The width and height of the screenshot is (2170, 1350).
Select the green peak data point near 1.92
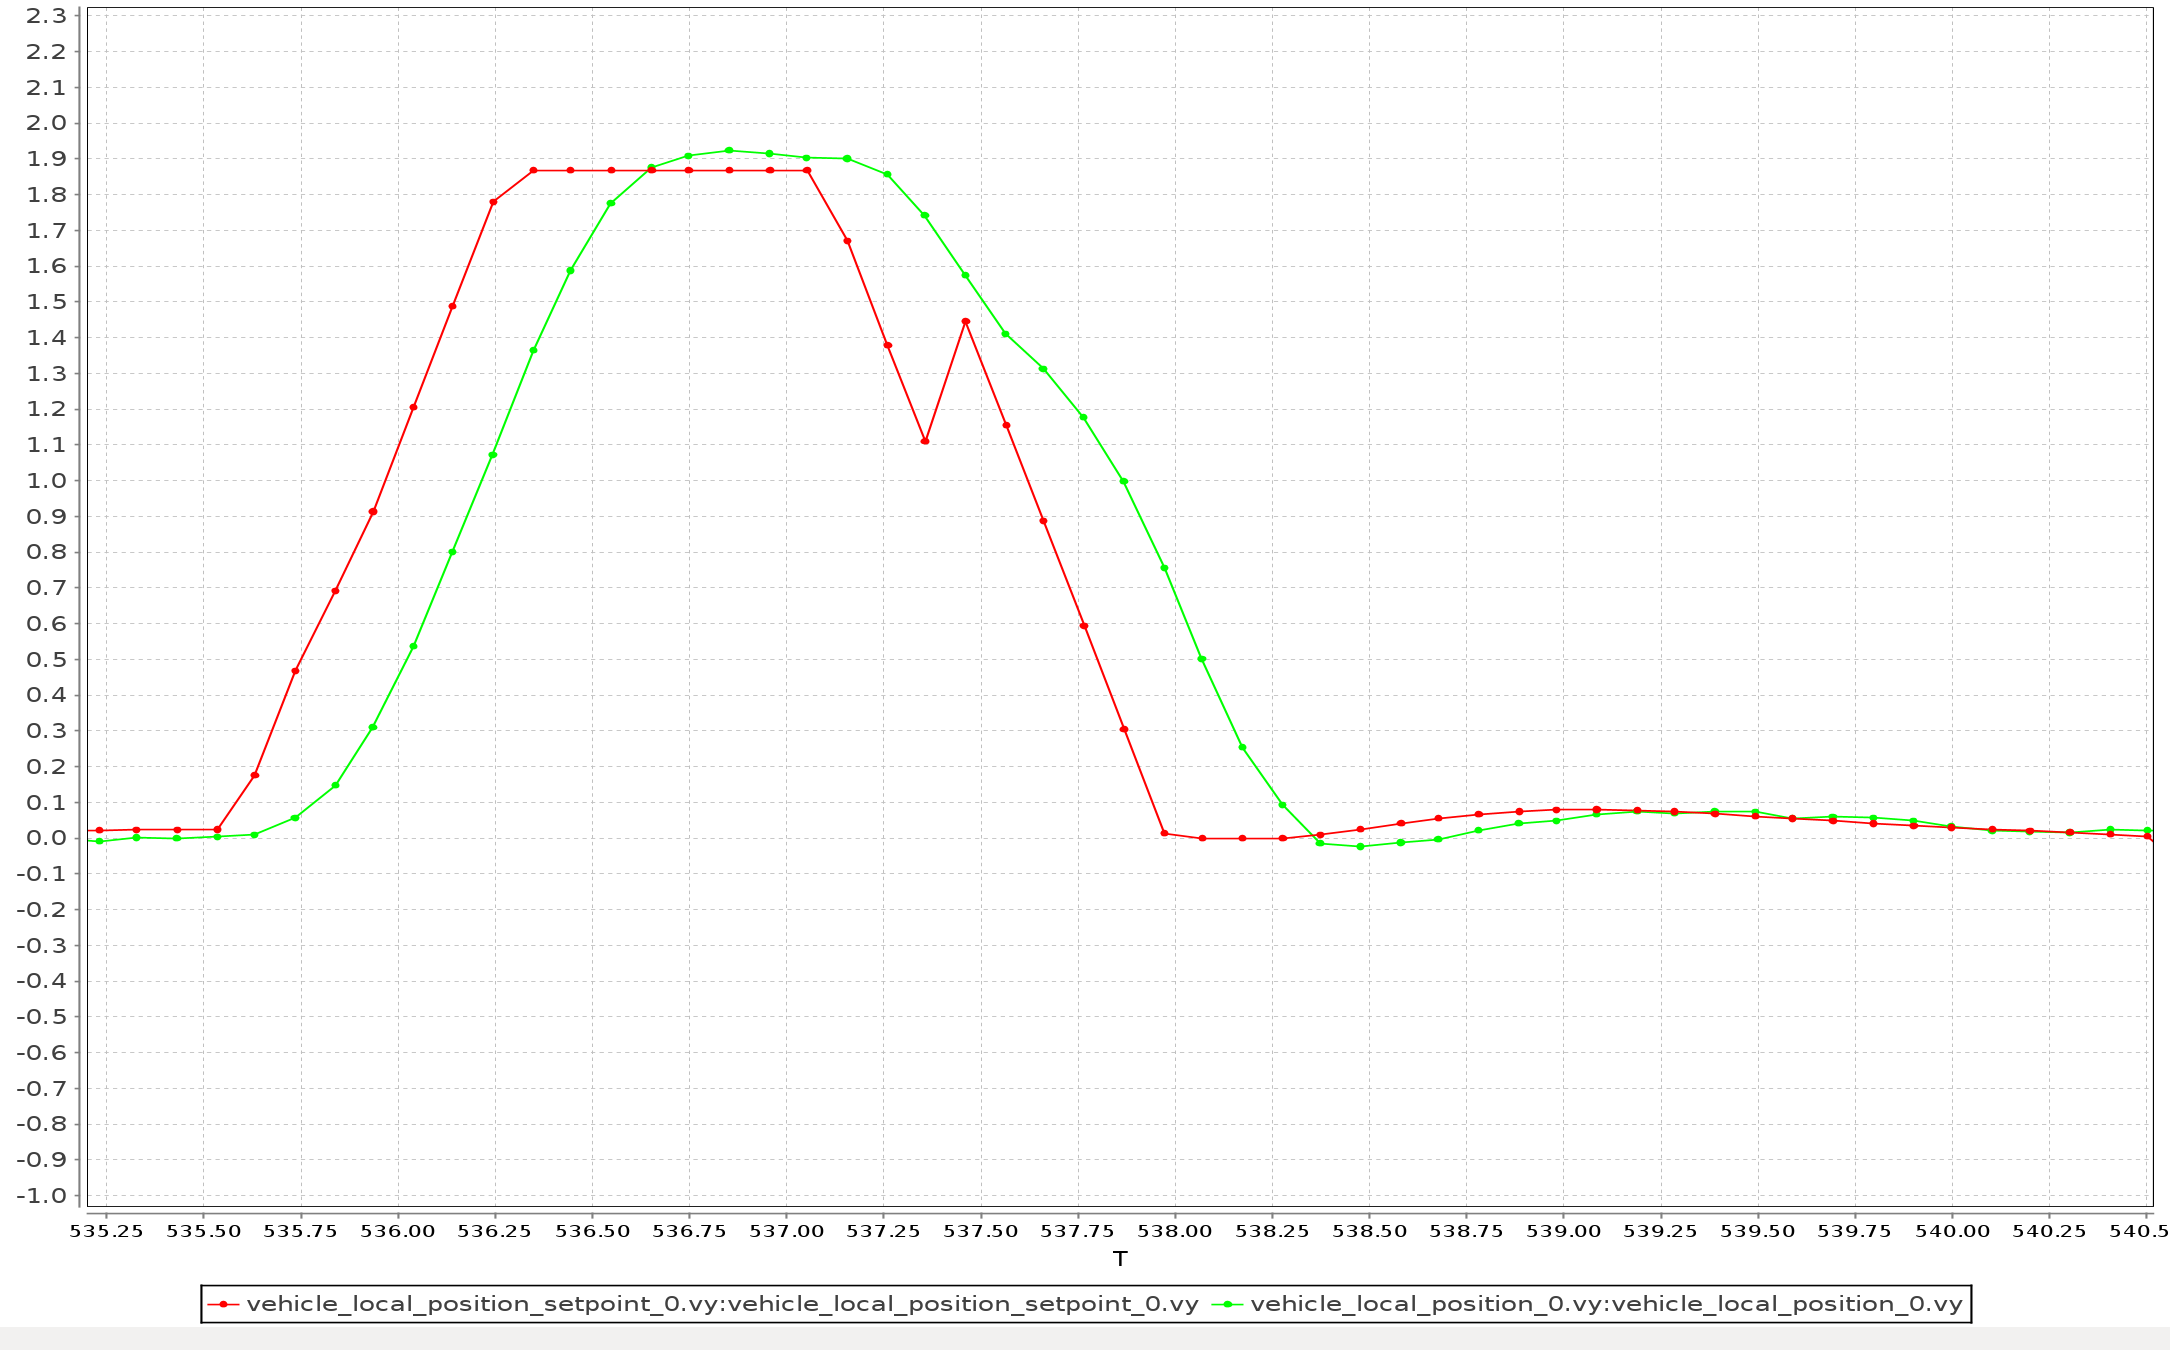click(x=729, y=151)
